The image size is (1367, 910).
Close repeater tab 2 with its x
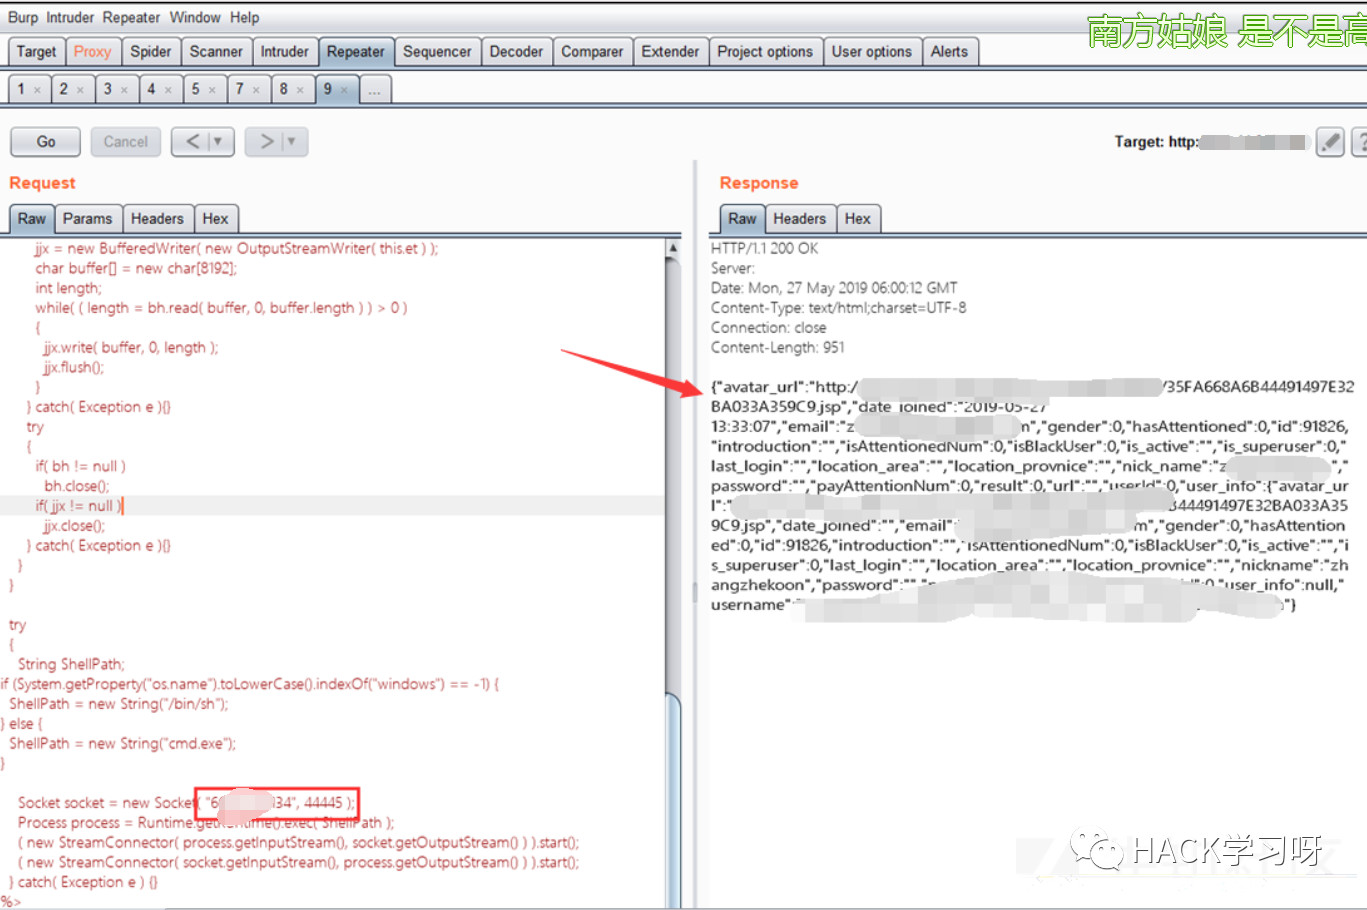pyautogui.click(x=80, y=90)
